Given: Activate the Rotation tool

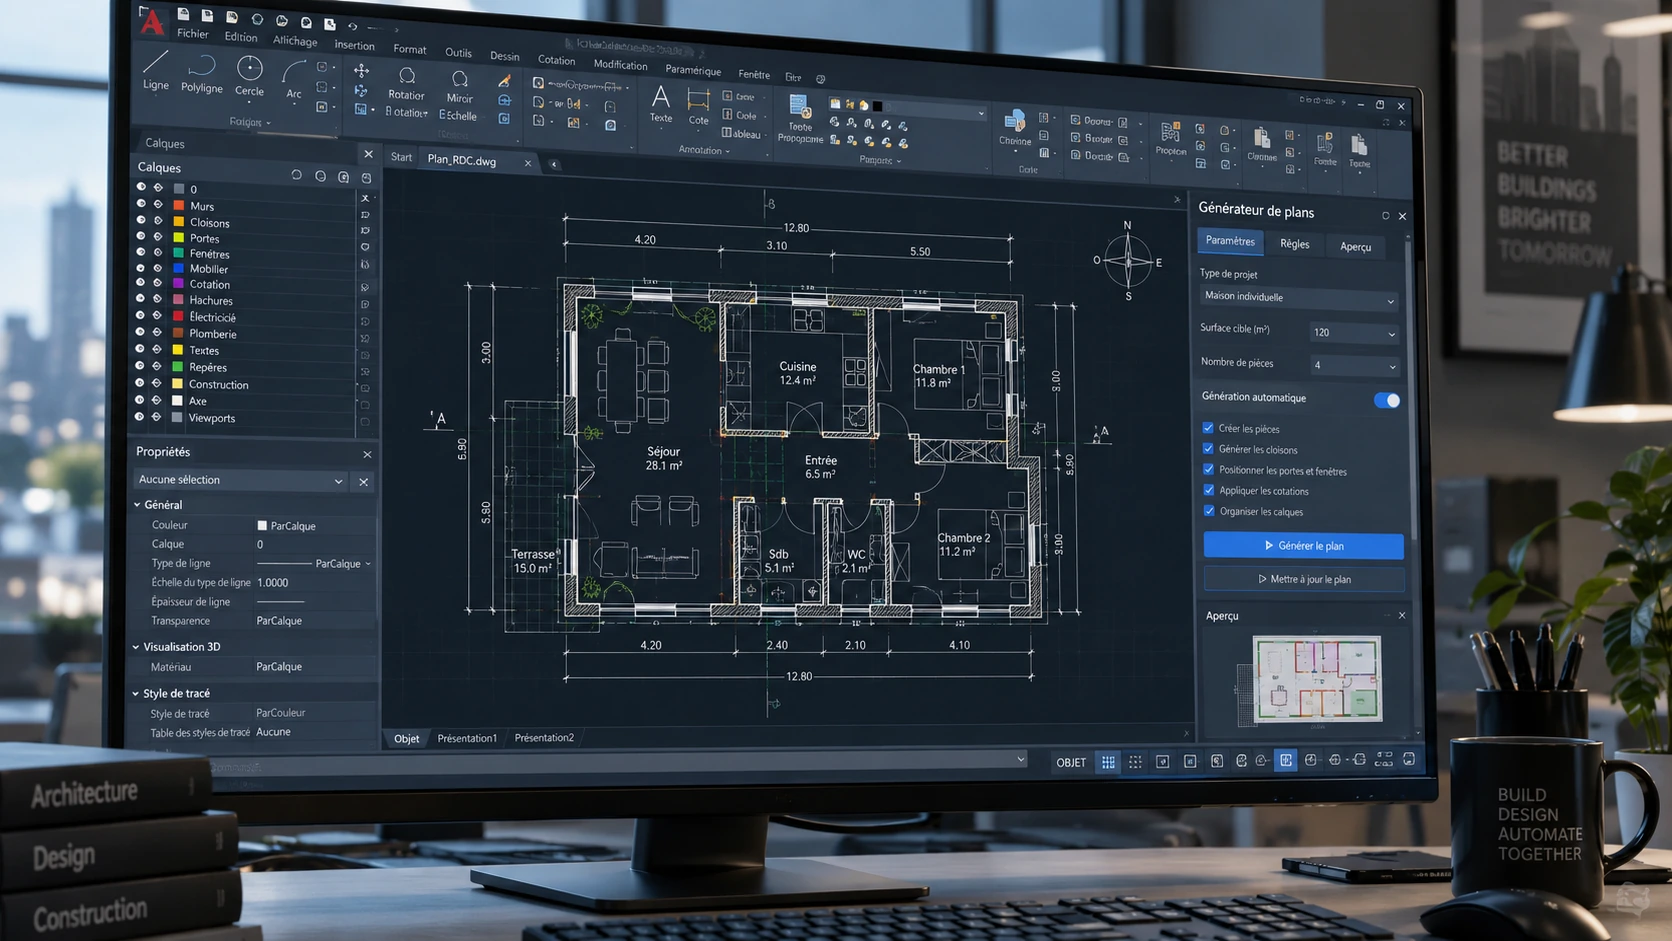Looking at the screenshot, I should (406, 84).
